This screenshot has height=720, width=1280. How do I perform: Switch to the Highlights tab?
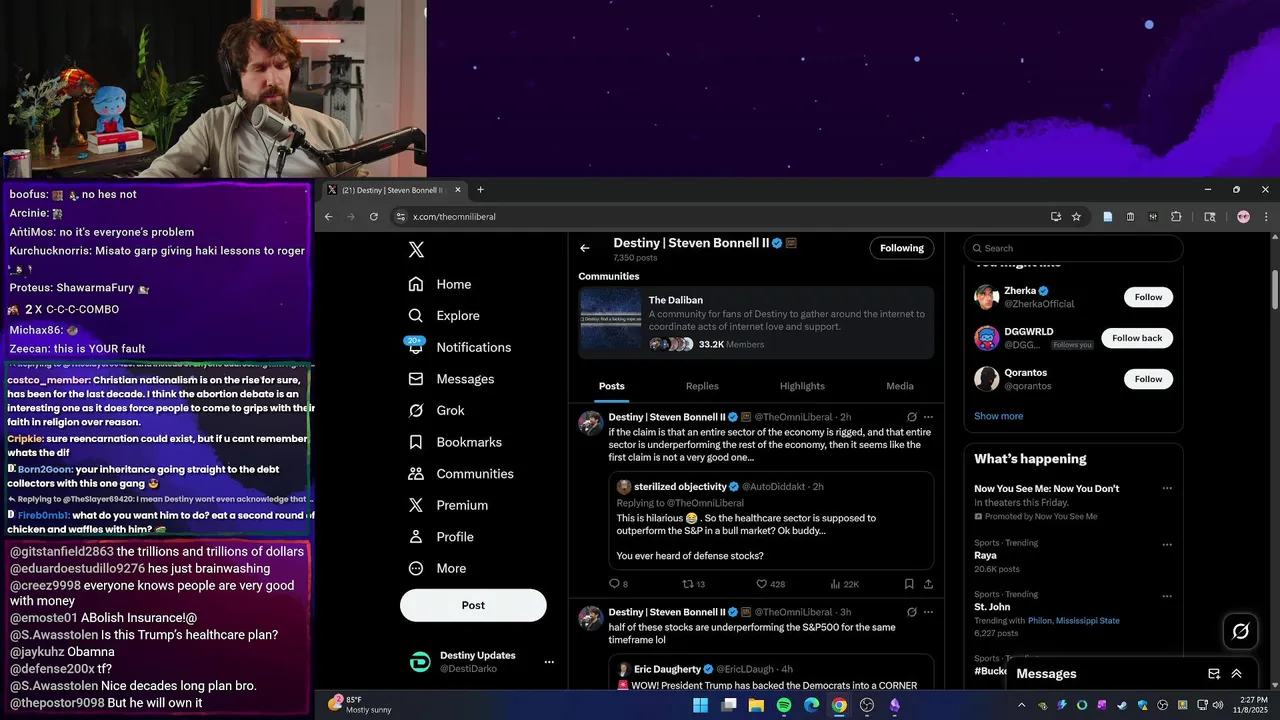[x=802, y=386]
